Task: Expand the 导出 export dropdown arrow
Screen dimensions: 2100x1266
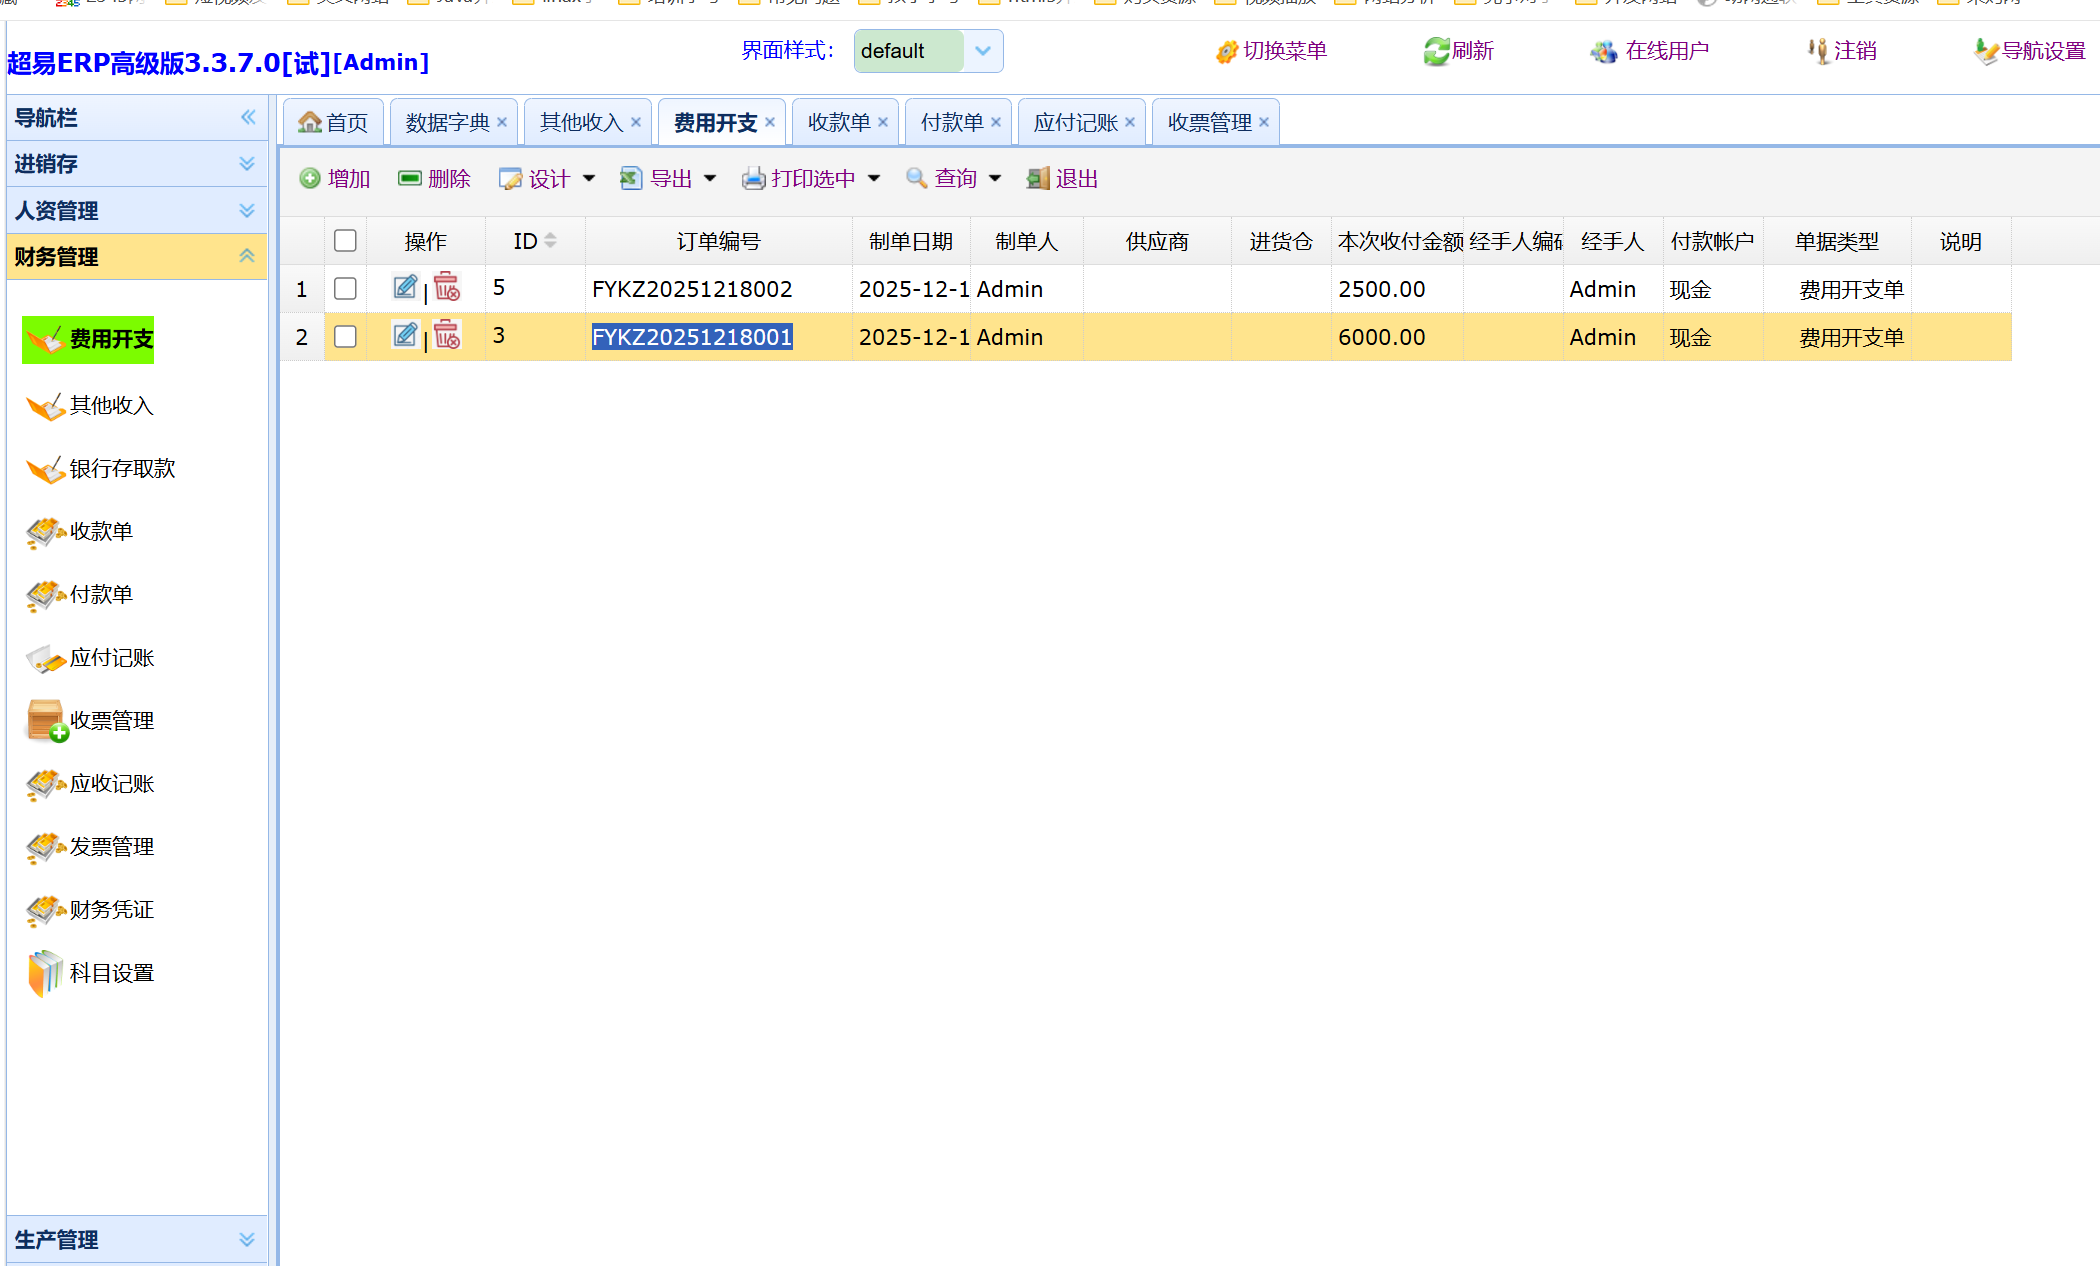Action: click(710, 179)
